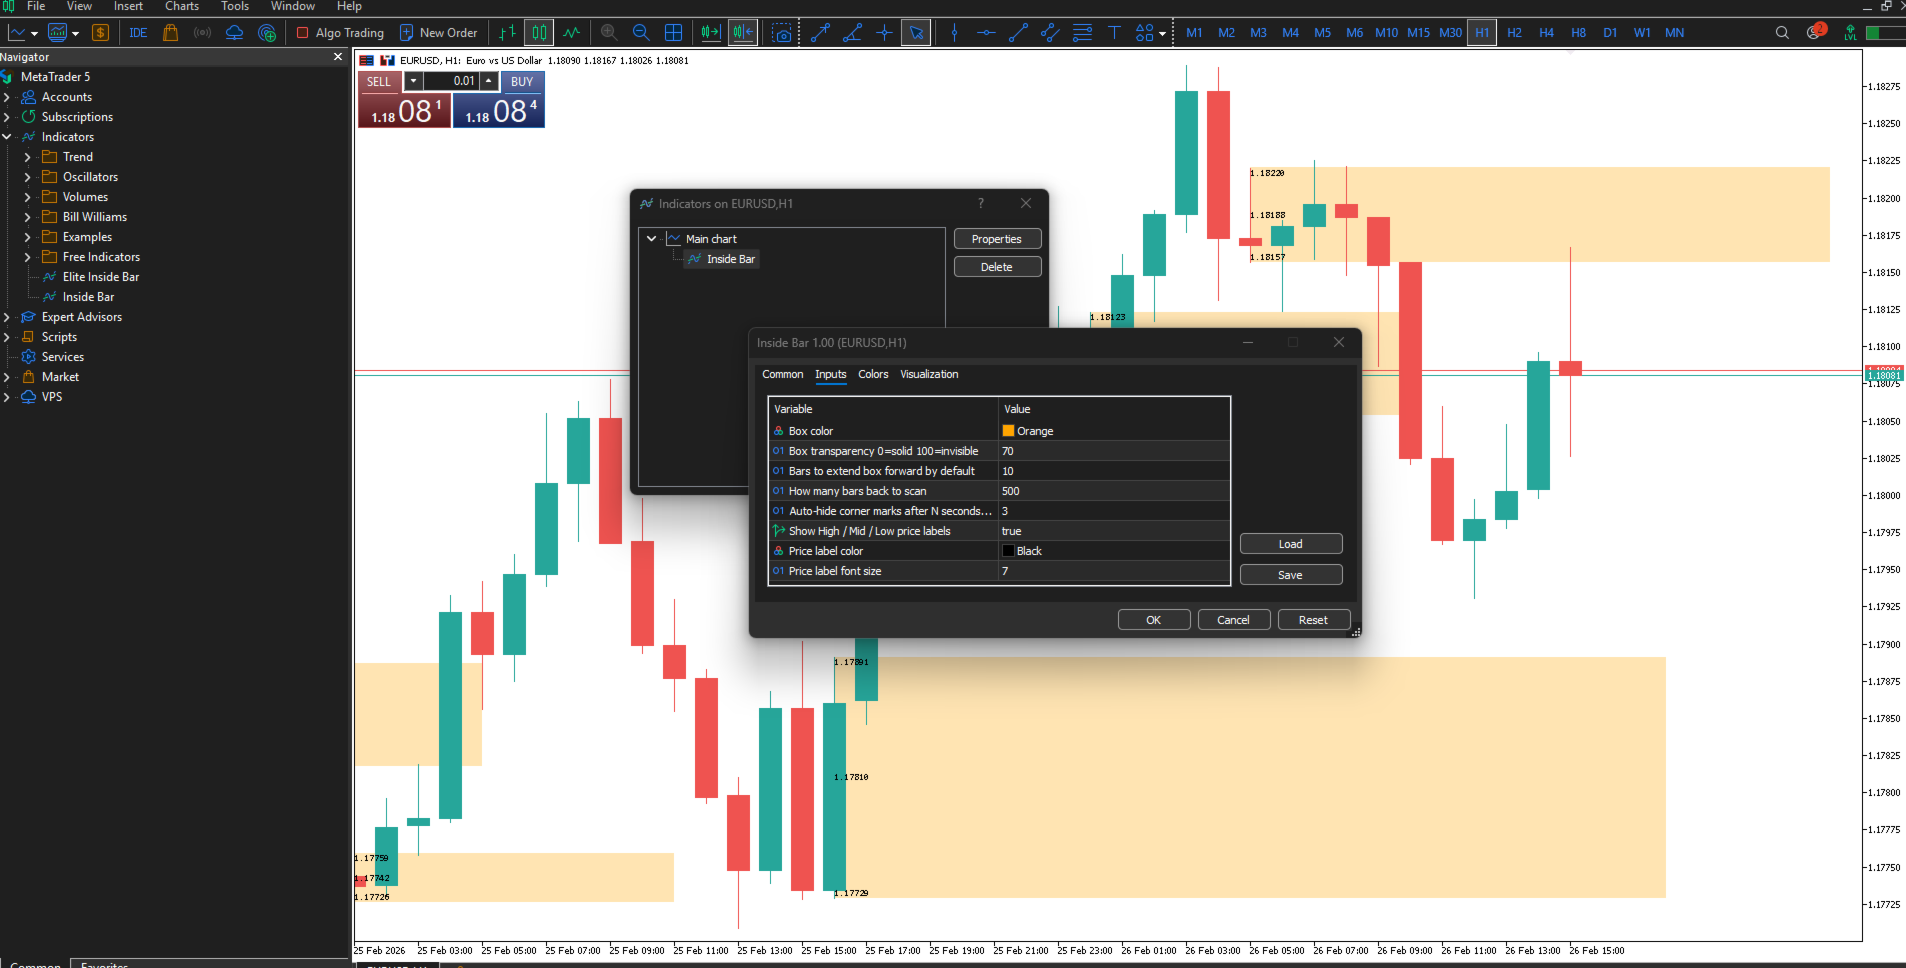Screen dimensions: 1906x968
Task: Click the New Order button
Action: pyautogui.click(x=439, y=33)
